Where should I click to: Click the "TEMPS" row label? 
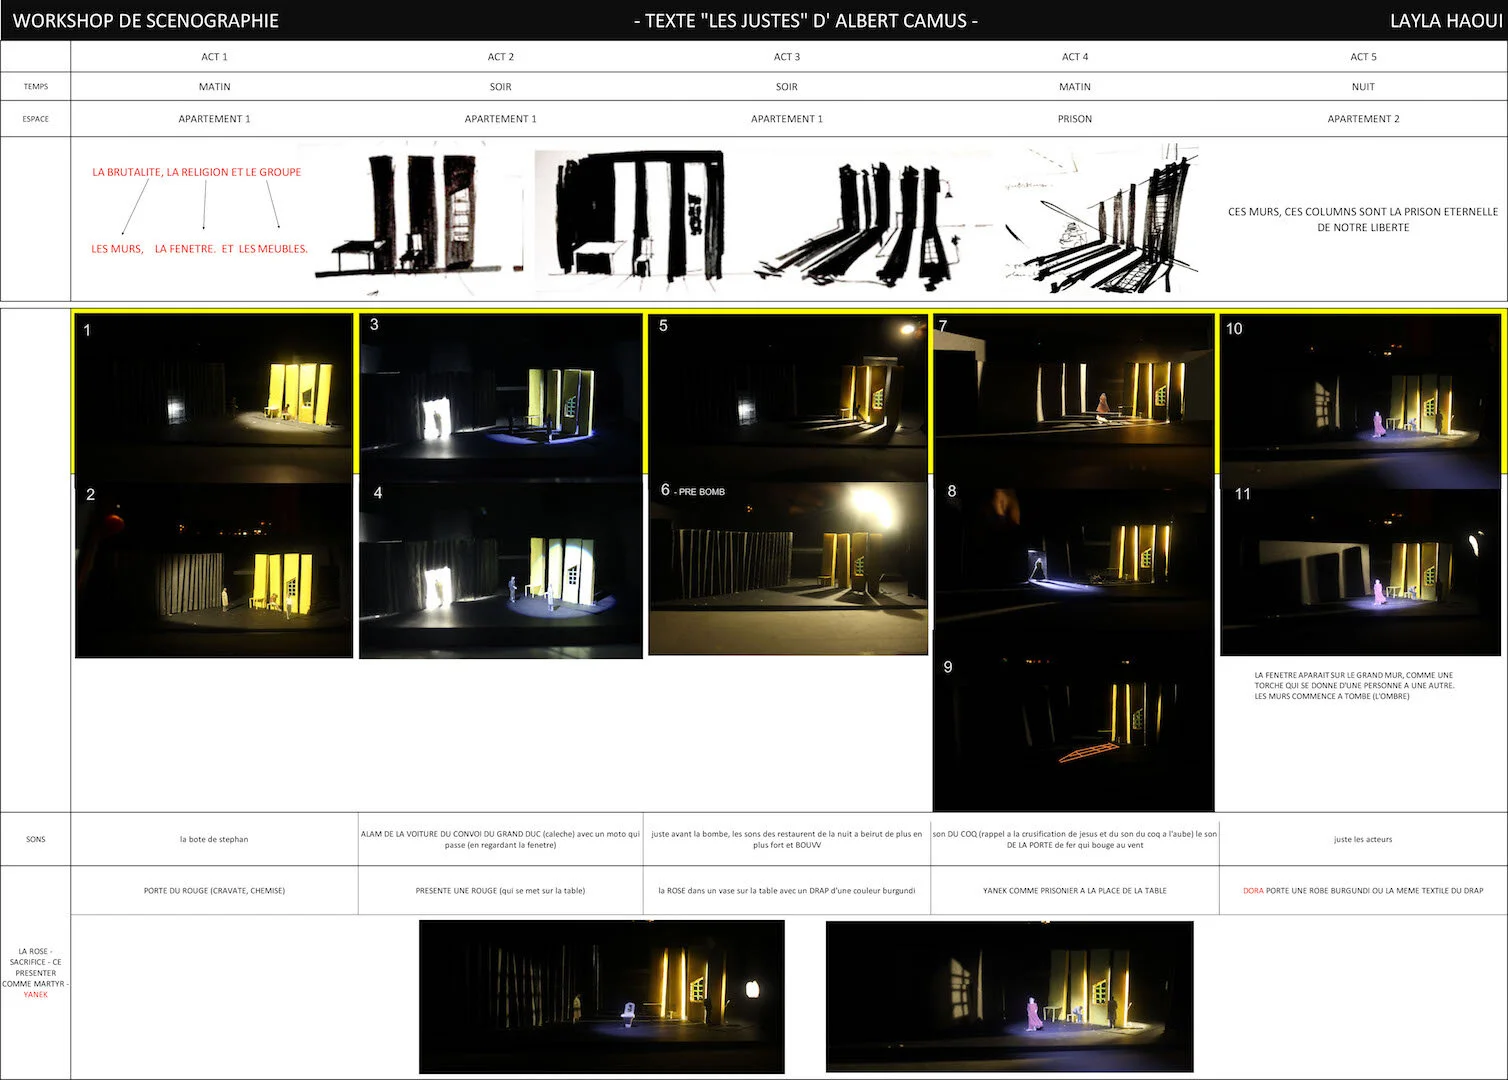coord(36,87)
